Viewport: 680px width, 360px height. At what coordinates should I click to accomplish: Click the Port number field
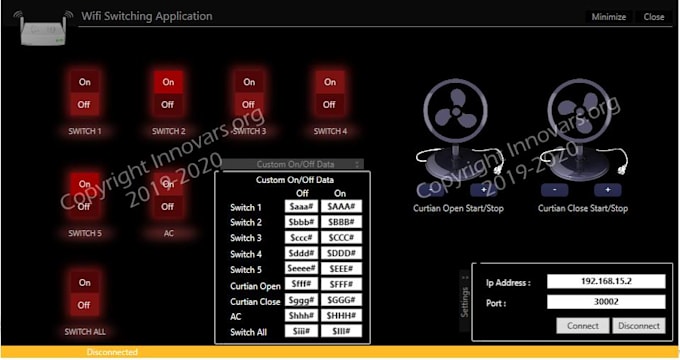[x=606, y=302]
